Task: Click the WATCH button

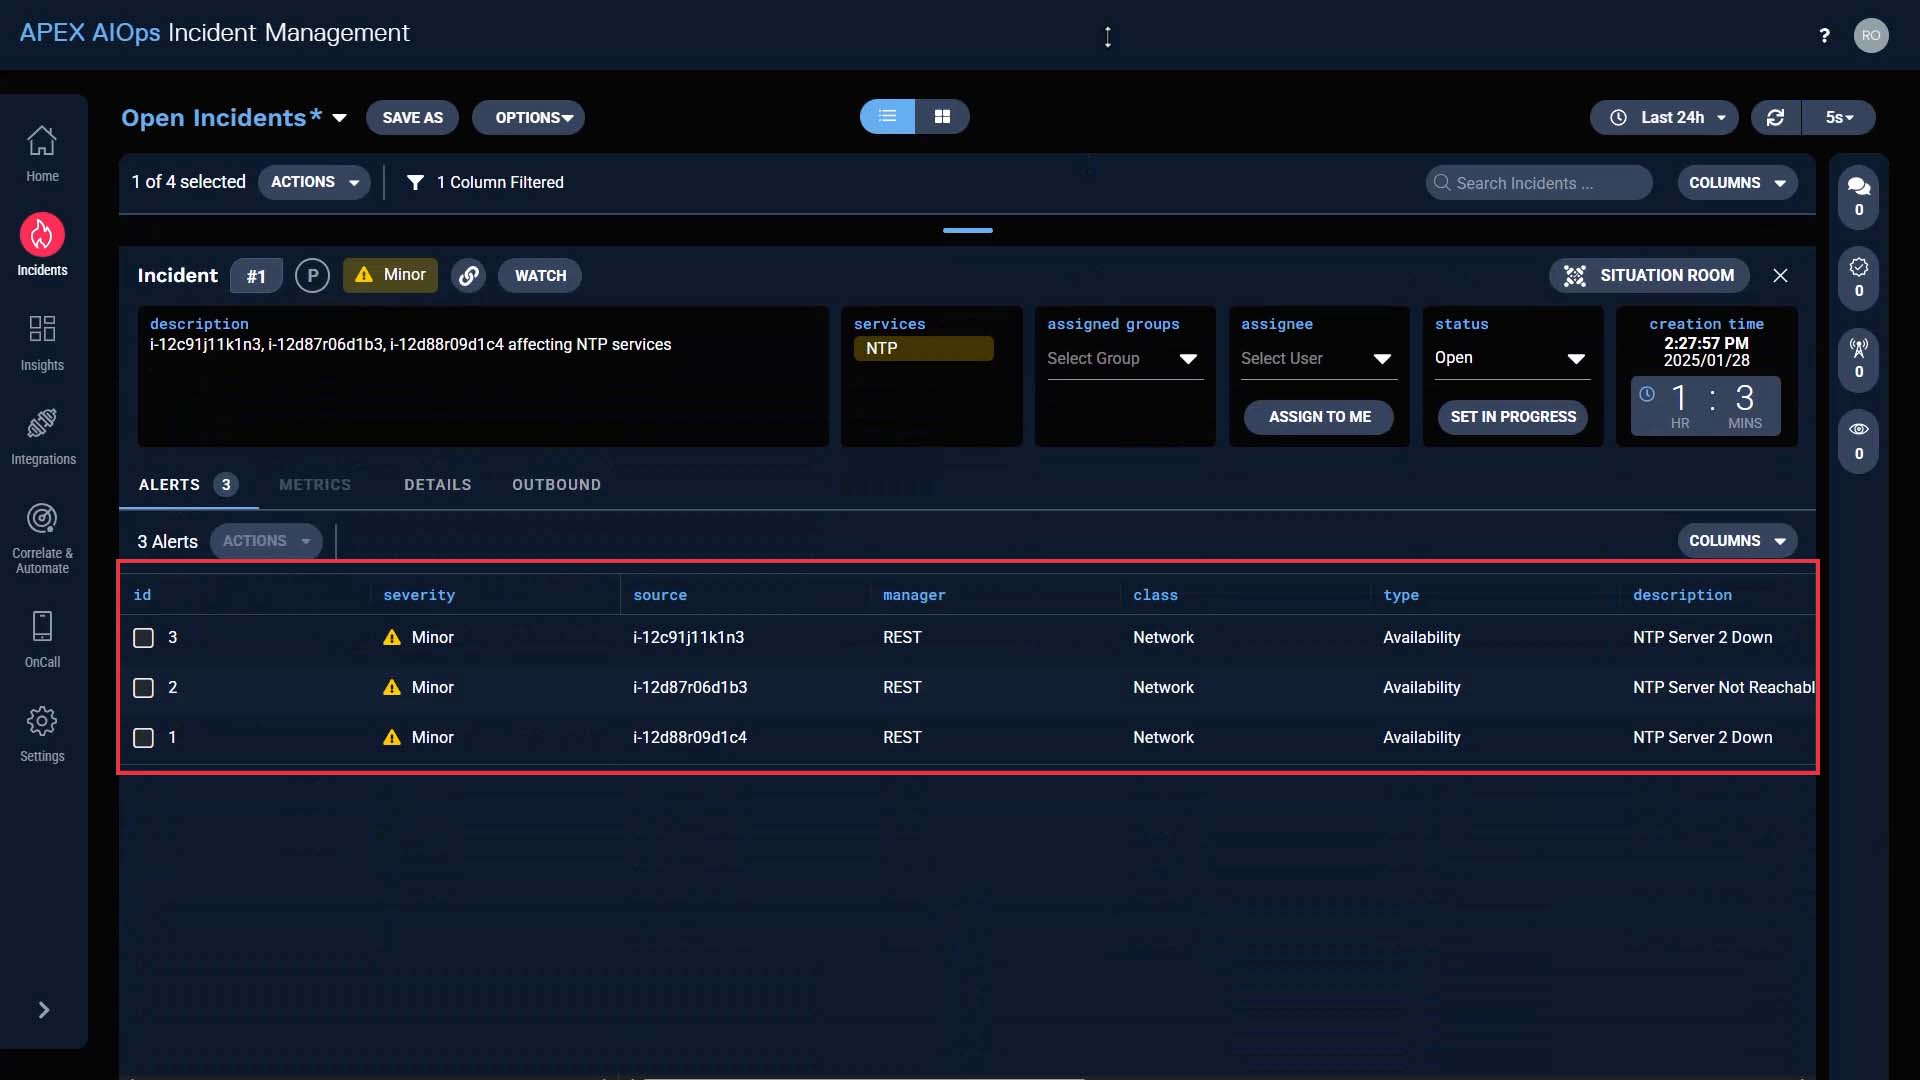Action: pos(540,276)
